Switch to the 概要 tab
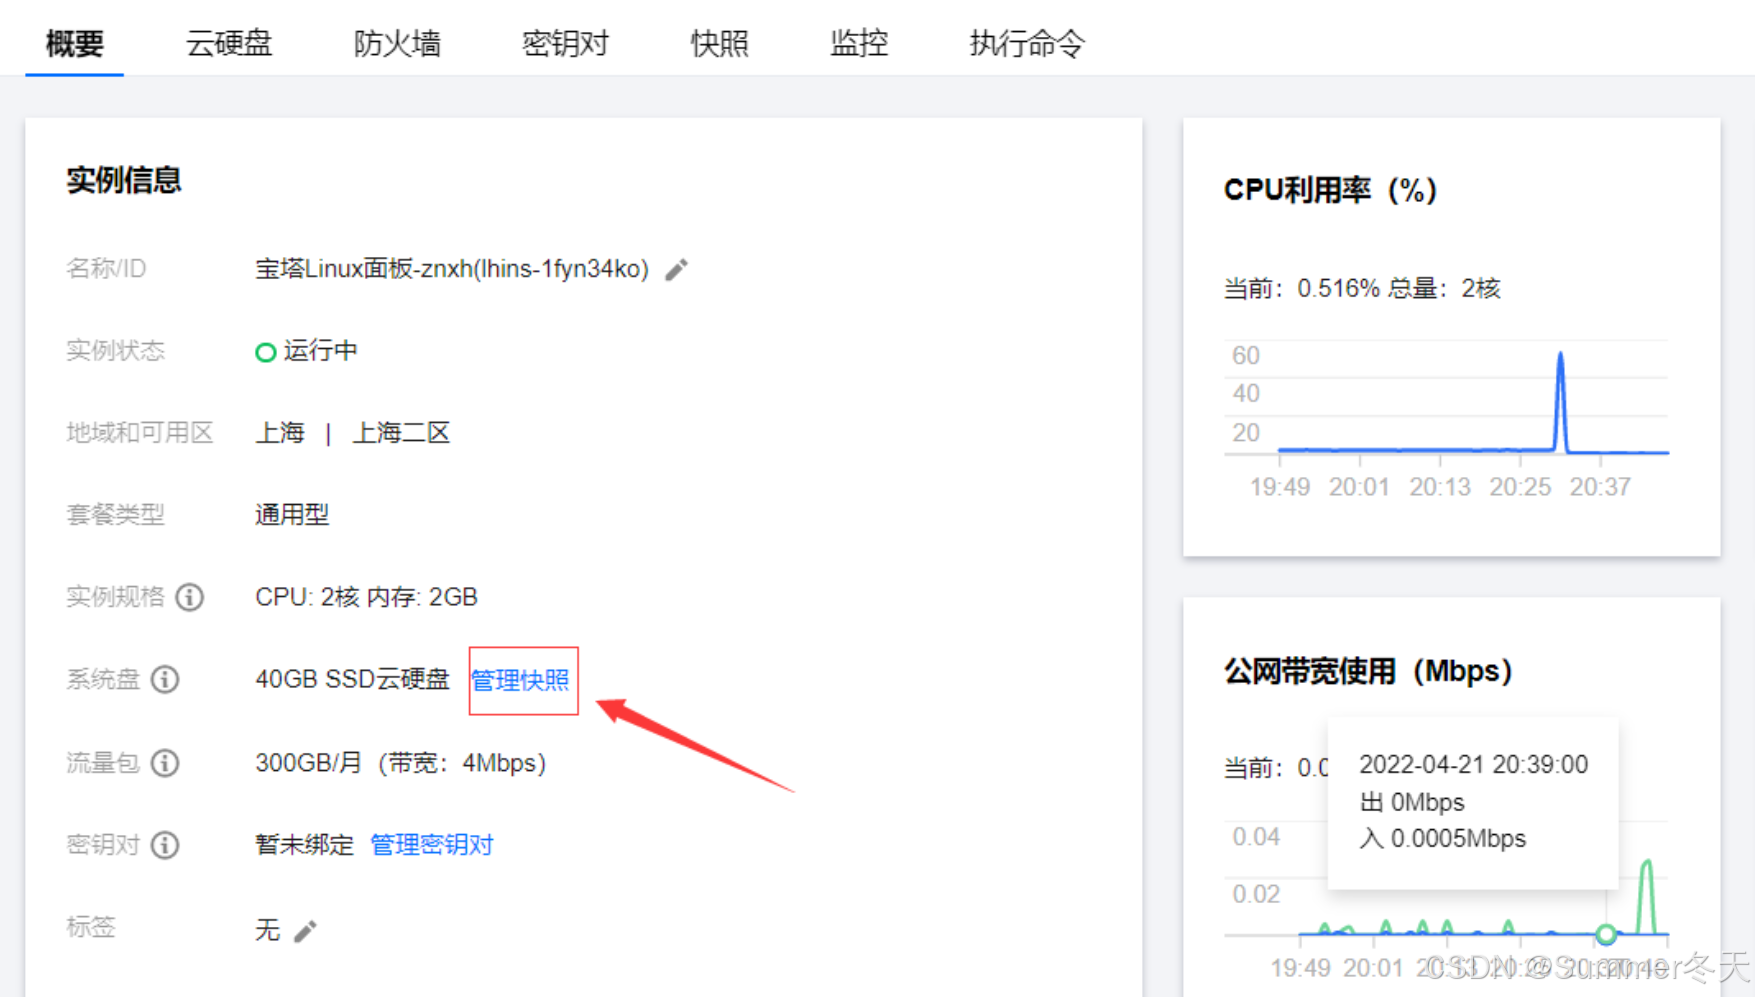Image resolution: width=1755 pixels, height=997 pixels. (x=75, y=43)
